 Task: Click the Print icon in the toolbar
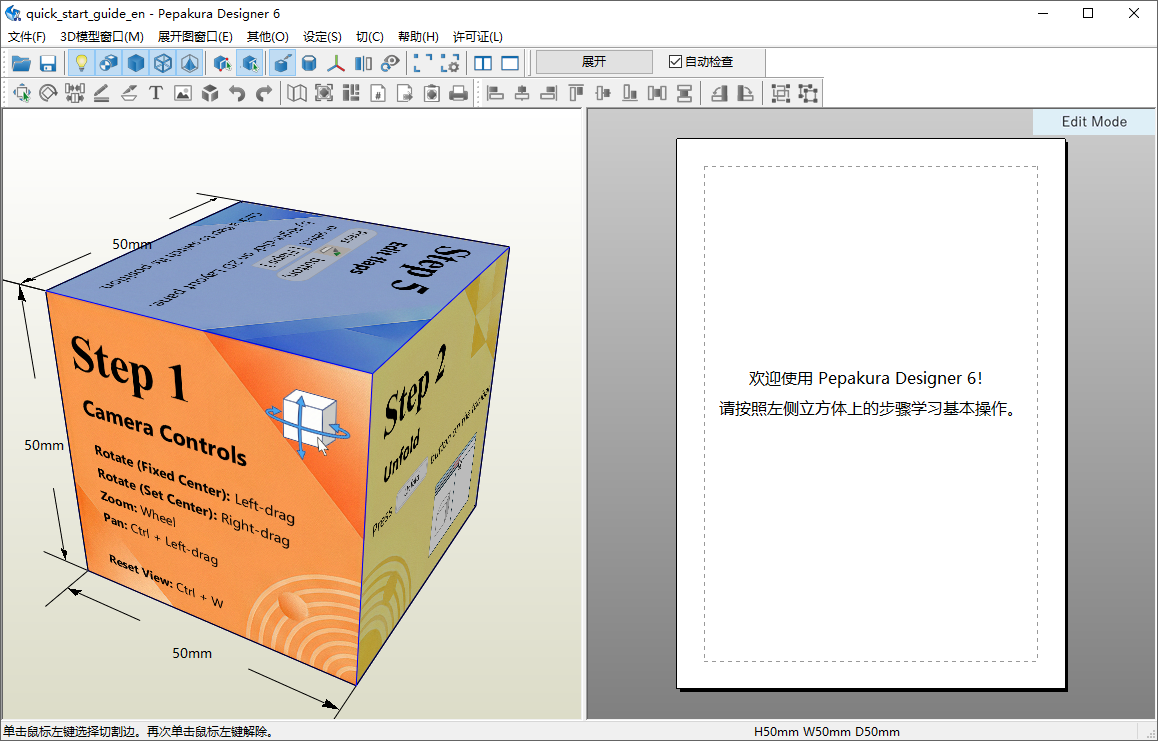(457, 92)
